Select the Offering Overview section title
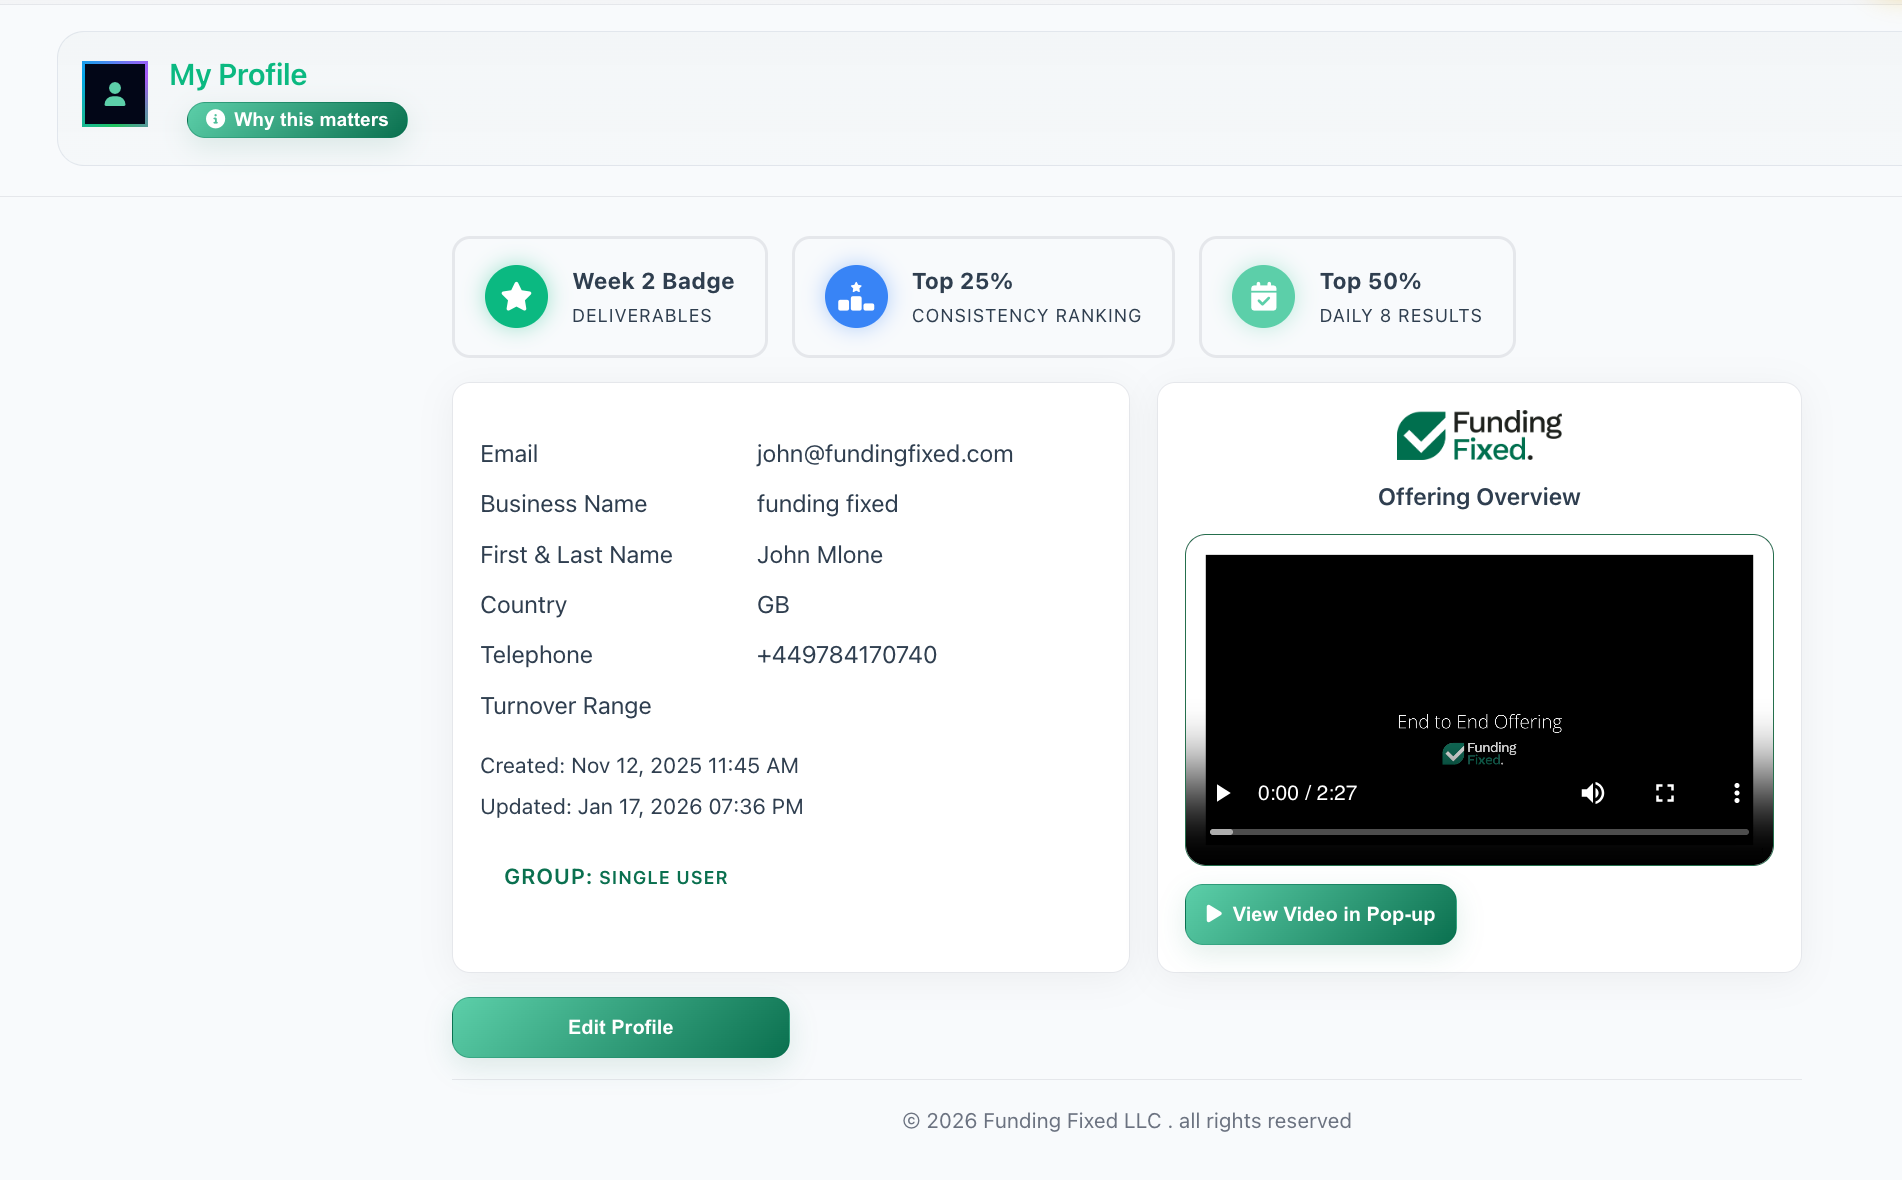This screenshot has height=1180, width=1902. coord(1479,496)
